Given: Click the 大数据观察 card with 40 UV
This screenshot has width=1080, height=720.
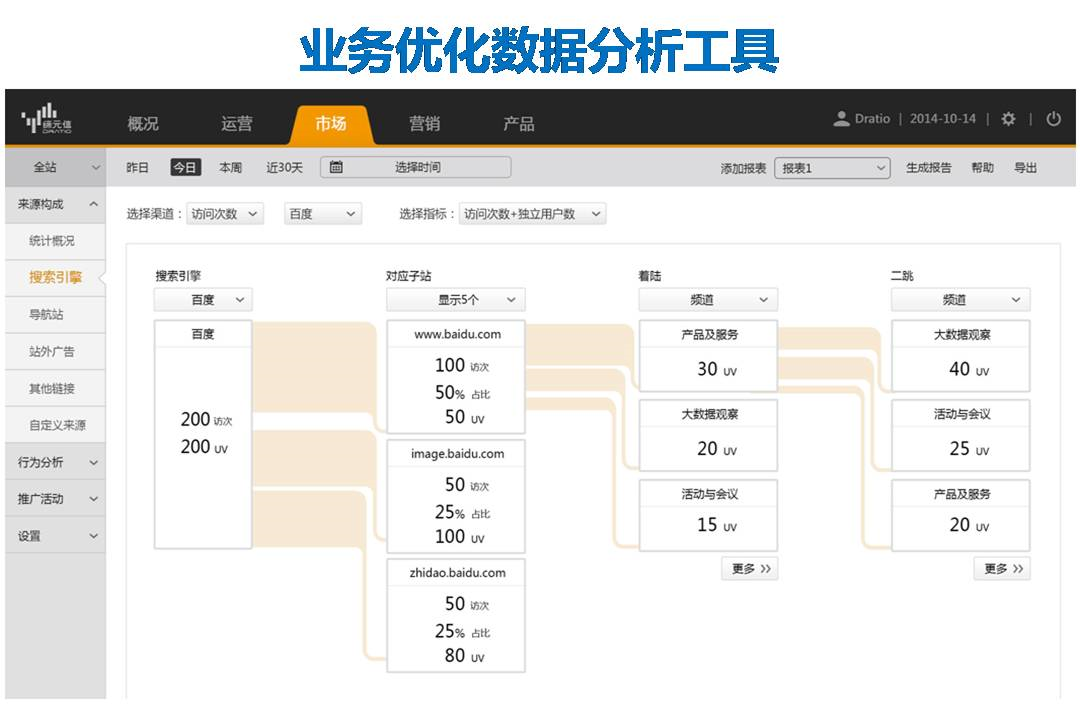Looking at the screenshot, I should [961, 356].
